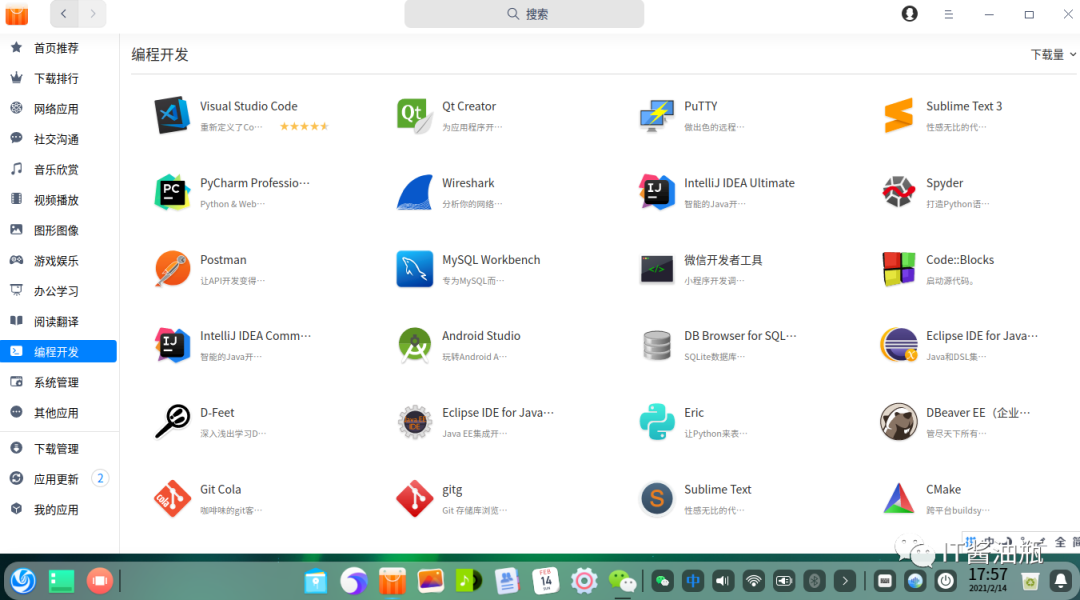Select the IntelliJ IDEA Ultimate icon
1080x600 pixels.
[656, 192]
